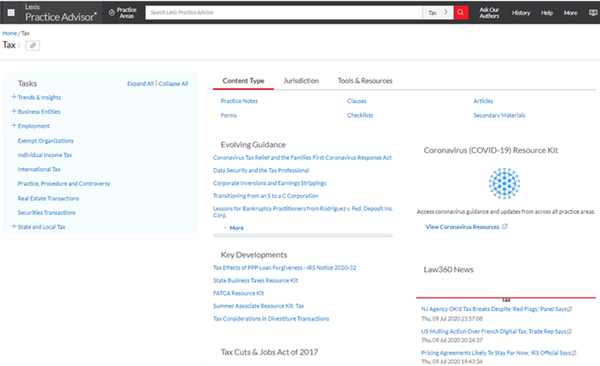
Task: Click View Coronavirus Resources link
Action: (462, 227)
